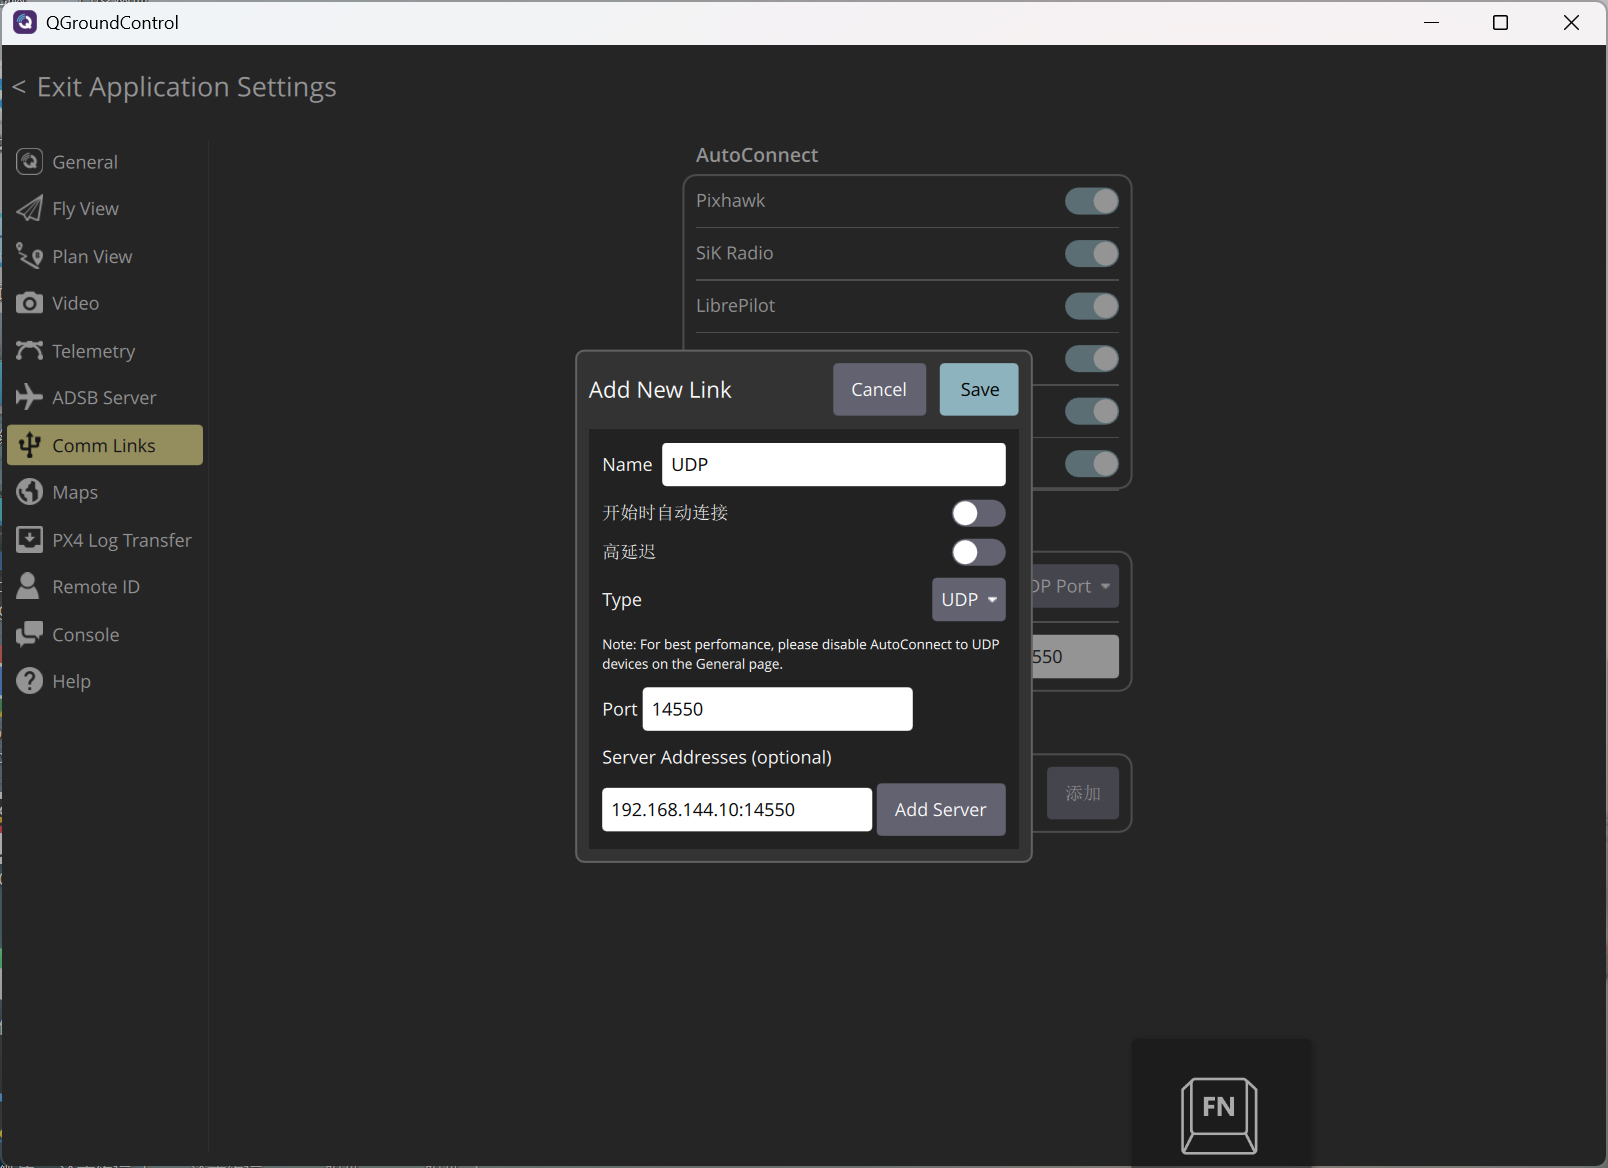This screenshot has height=1168, width=1608.
Task: Open the General settings page
Action: [x=105, y=161]
